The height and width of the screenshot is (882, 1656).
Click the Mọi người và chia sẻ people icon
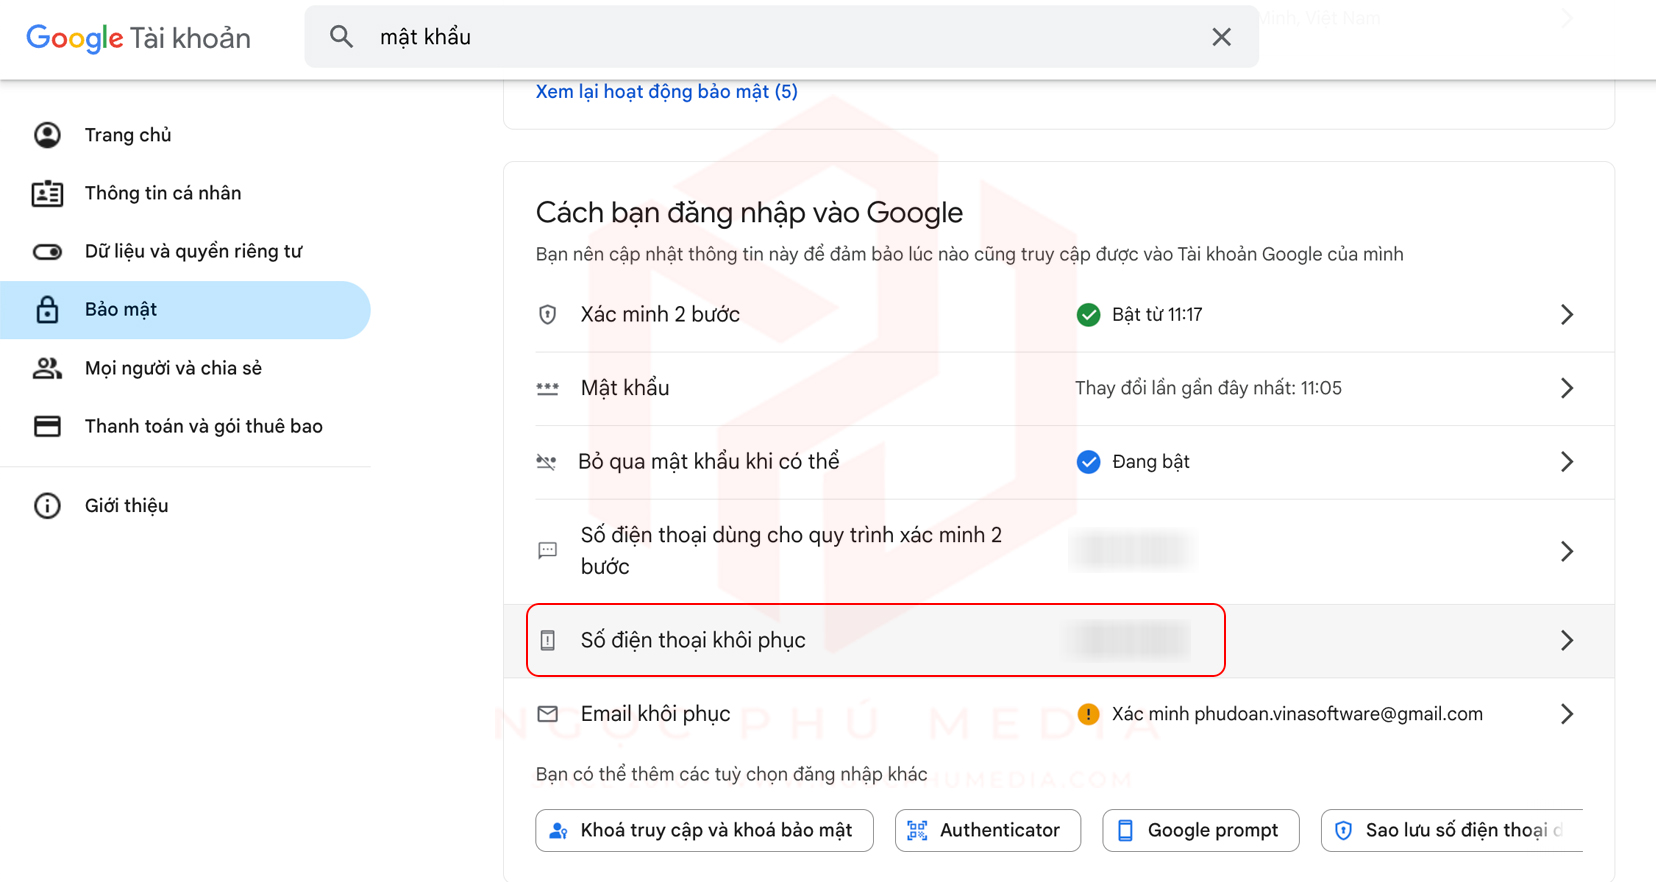click(47, 368)
